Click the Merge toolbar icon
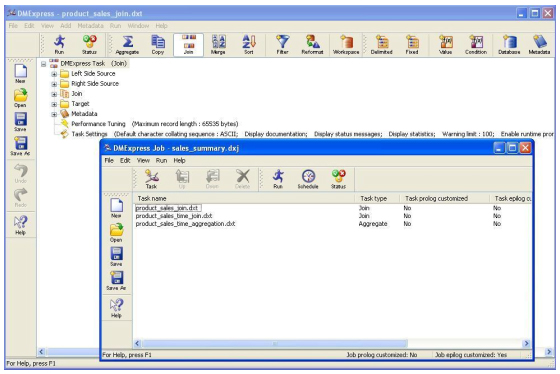560x374 pixels. click(x=218, y=45)
